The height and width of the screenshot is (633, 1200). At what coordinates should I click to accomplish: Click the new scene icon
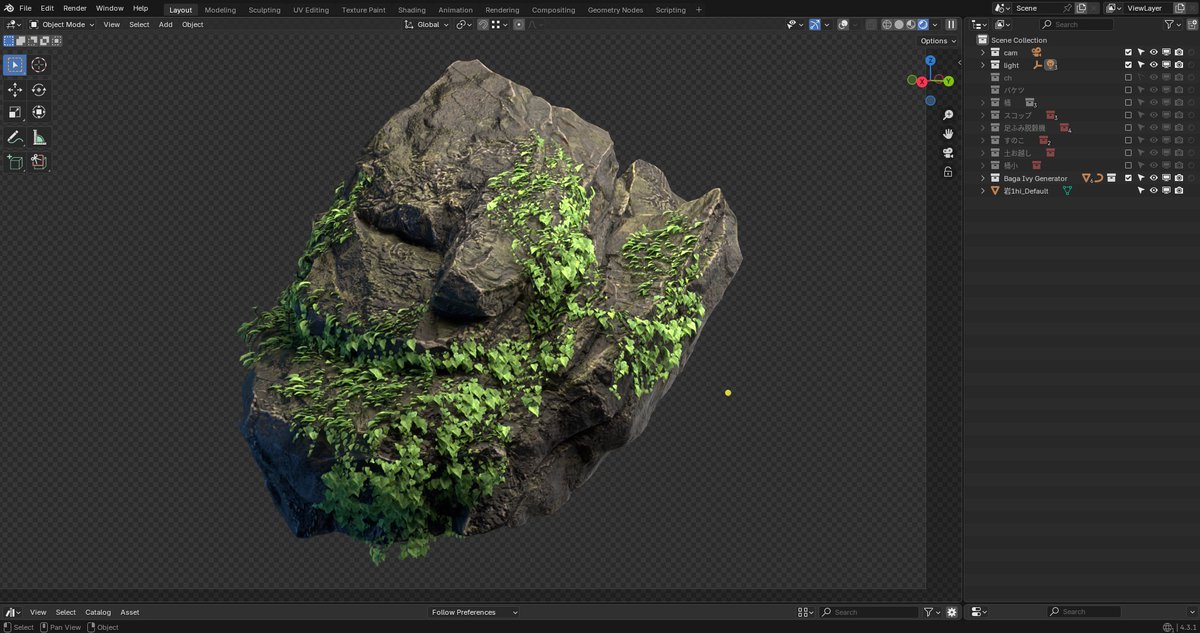pos(1081,8)
